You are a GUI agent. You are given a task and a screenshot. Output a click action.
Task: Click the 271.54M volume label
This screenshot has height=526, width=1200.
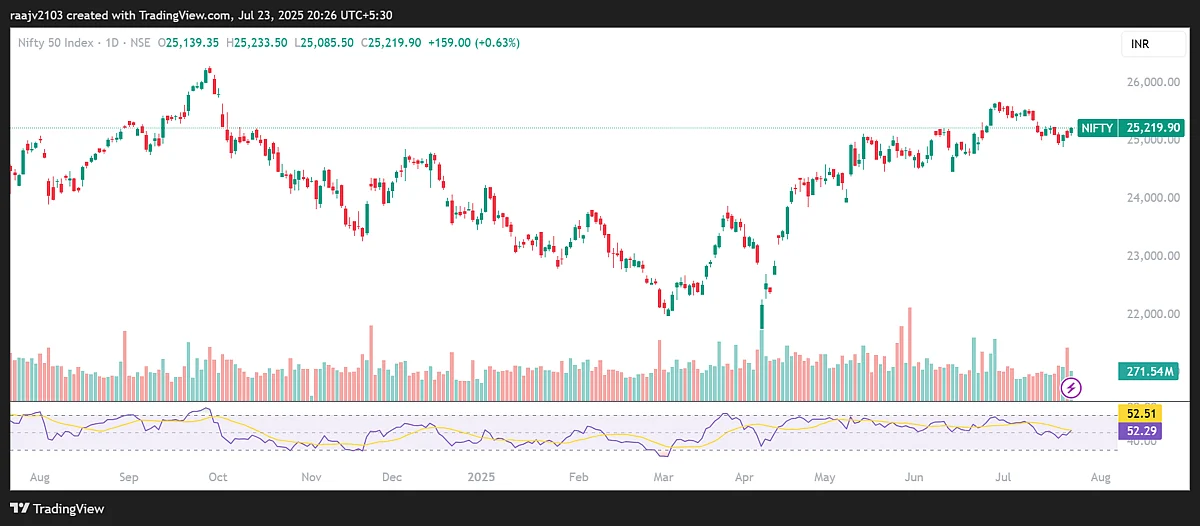(1148, 371)
